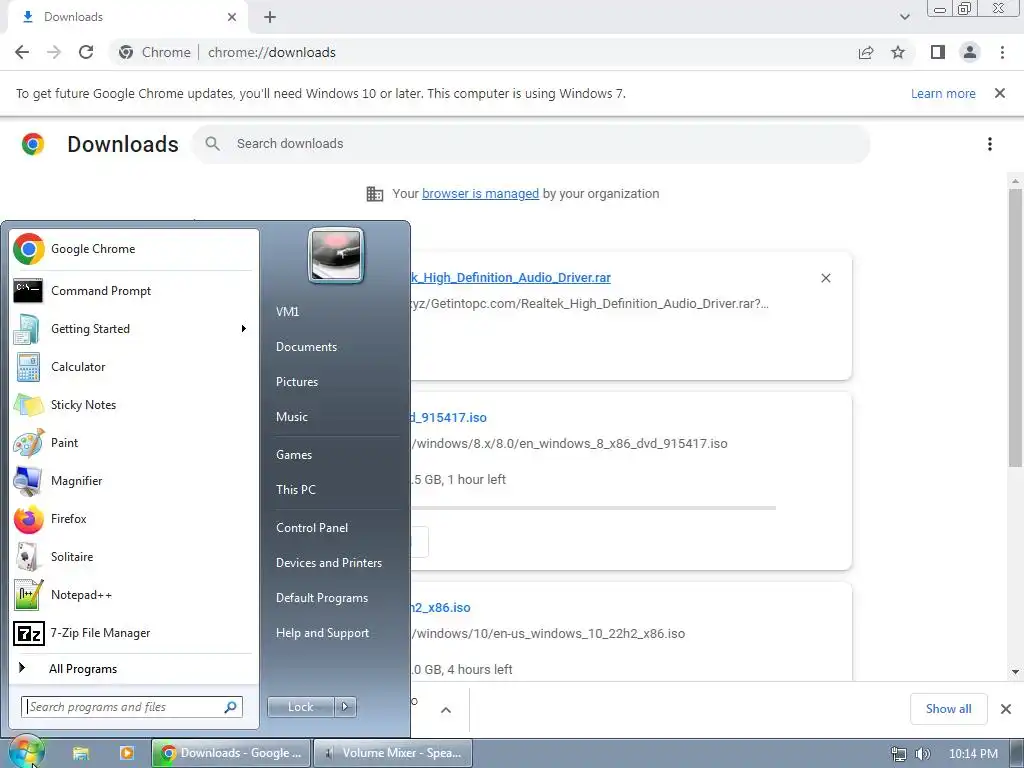The width and height of the screenshot is (1024, 768).
Task: Click the speaker volume tray icon
Action: [x=923, y=754]
